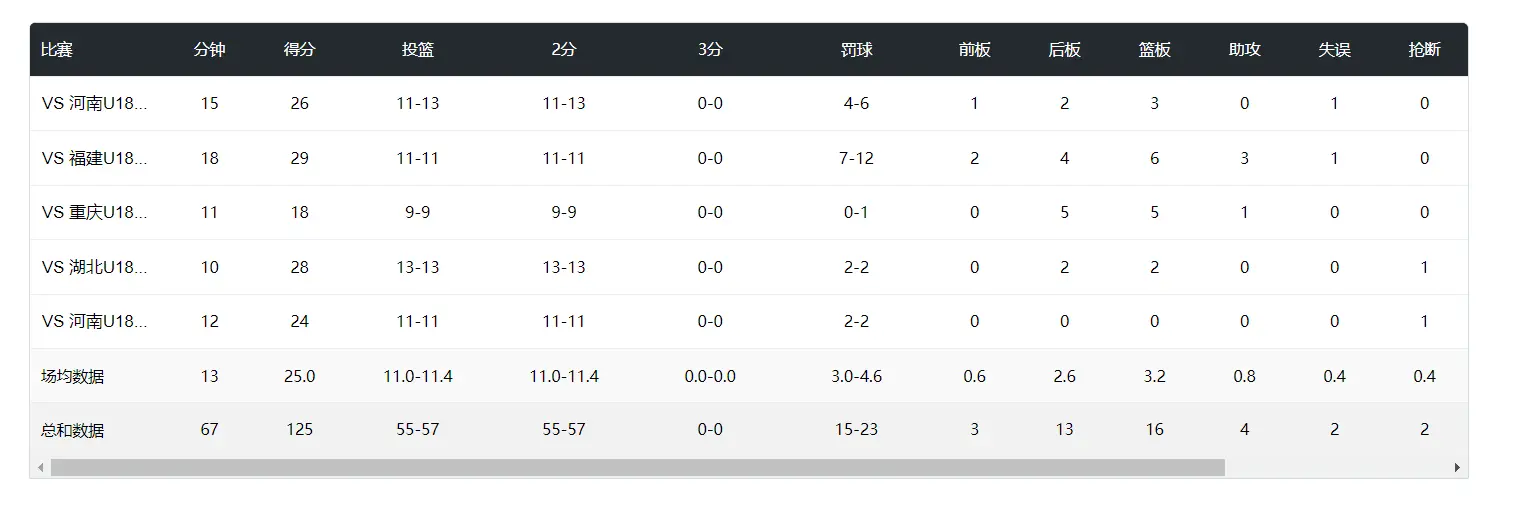Viewport: 1516px width, 513px height.
Task: Click the 失误 column header
Action: tap(1334, 50)
